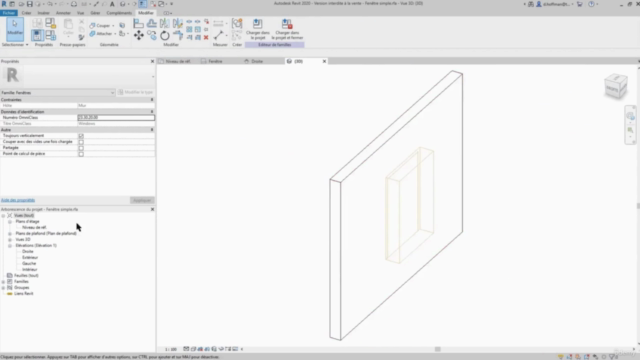Open the Créer ribbon tab
This screenshot has height=360, width=640.
pyautogui.click(x=26, y=13)
